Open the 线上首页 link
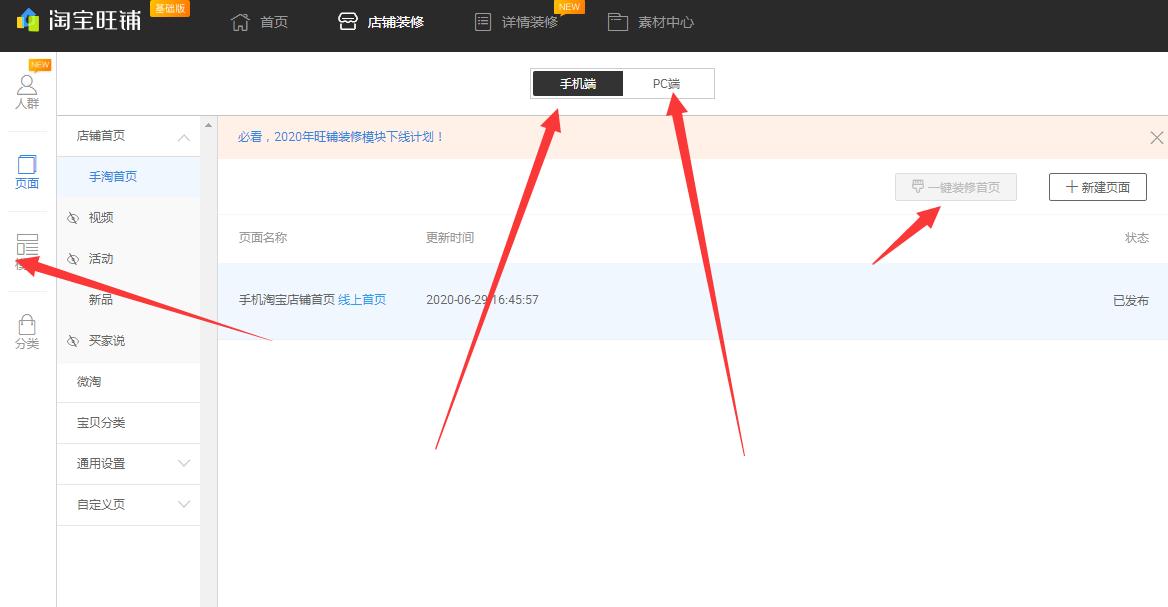1168x607 pixels. [360, 300]
